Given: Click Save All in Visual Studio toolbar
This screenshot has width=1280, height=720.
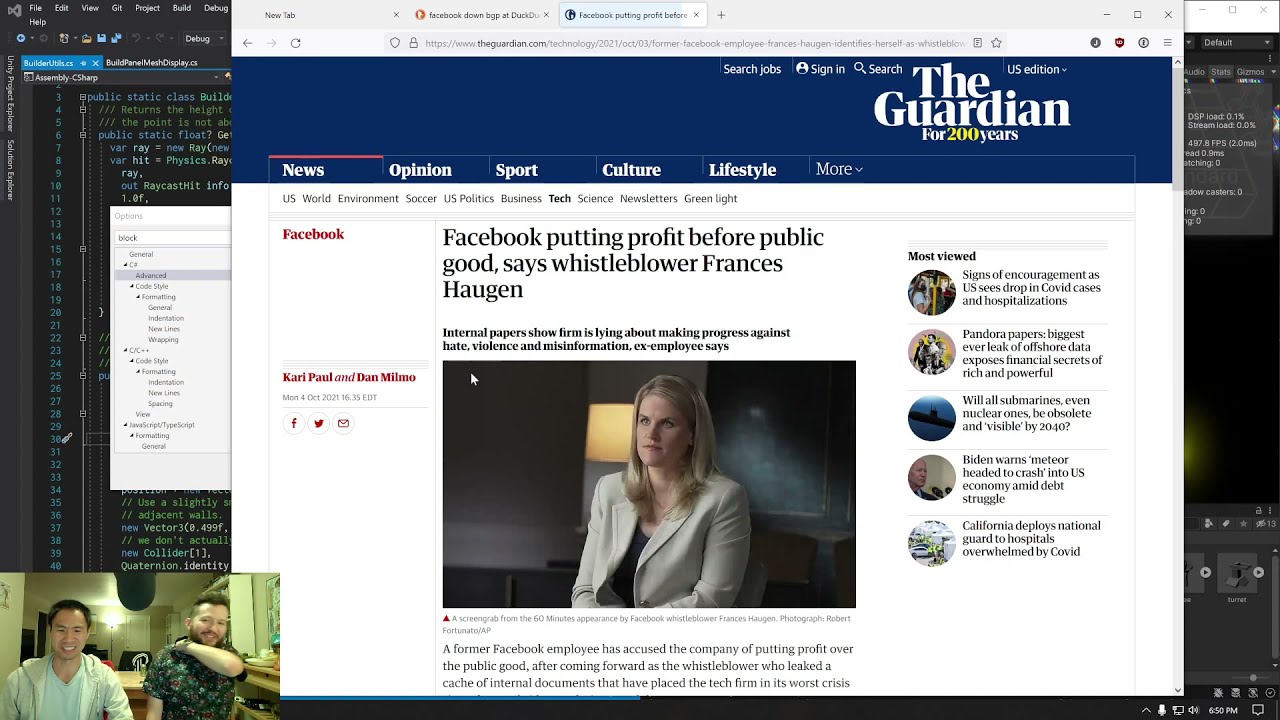Looking at the screenshot, I should tap(116, 38).
